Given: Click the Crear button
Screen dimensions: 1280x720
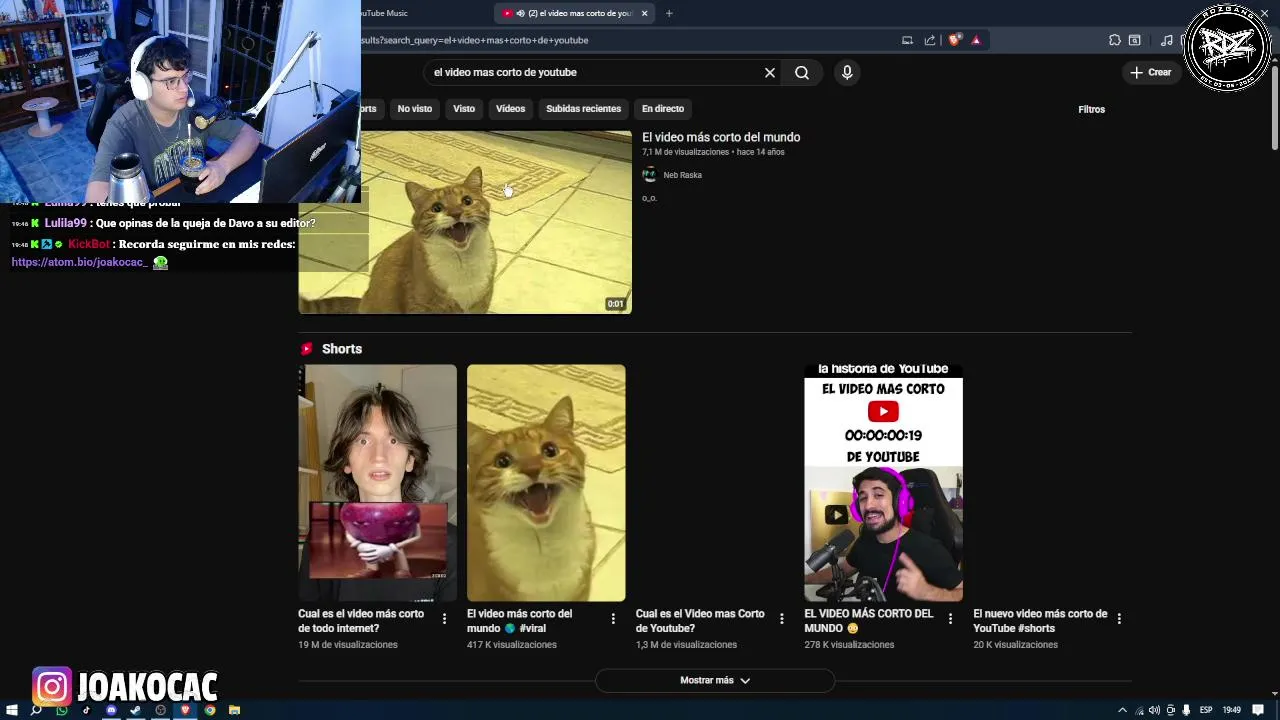Looking at the screenshot, I should (x=1150, y=72).
